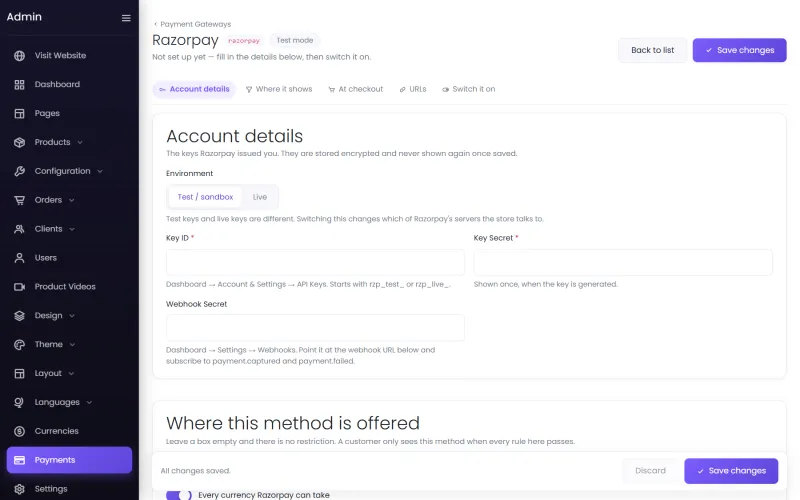Click the Layout panel icon
The width and height of the screenshot is (800, 500).
(19, 373)
